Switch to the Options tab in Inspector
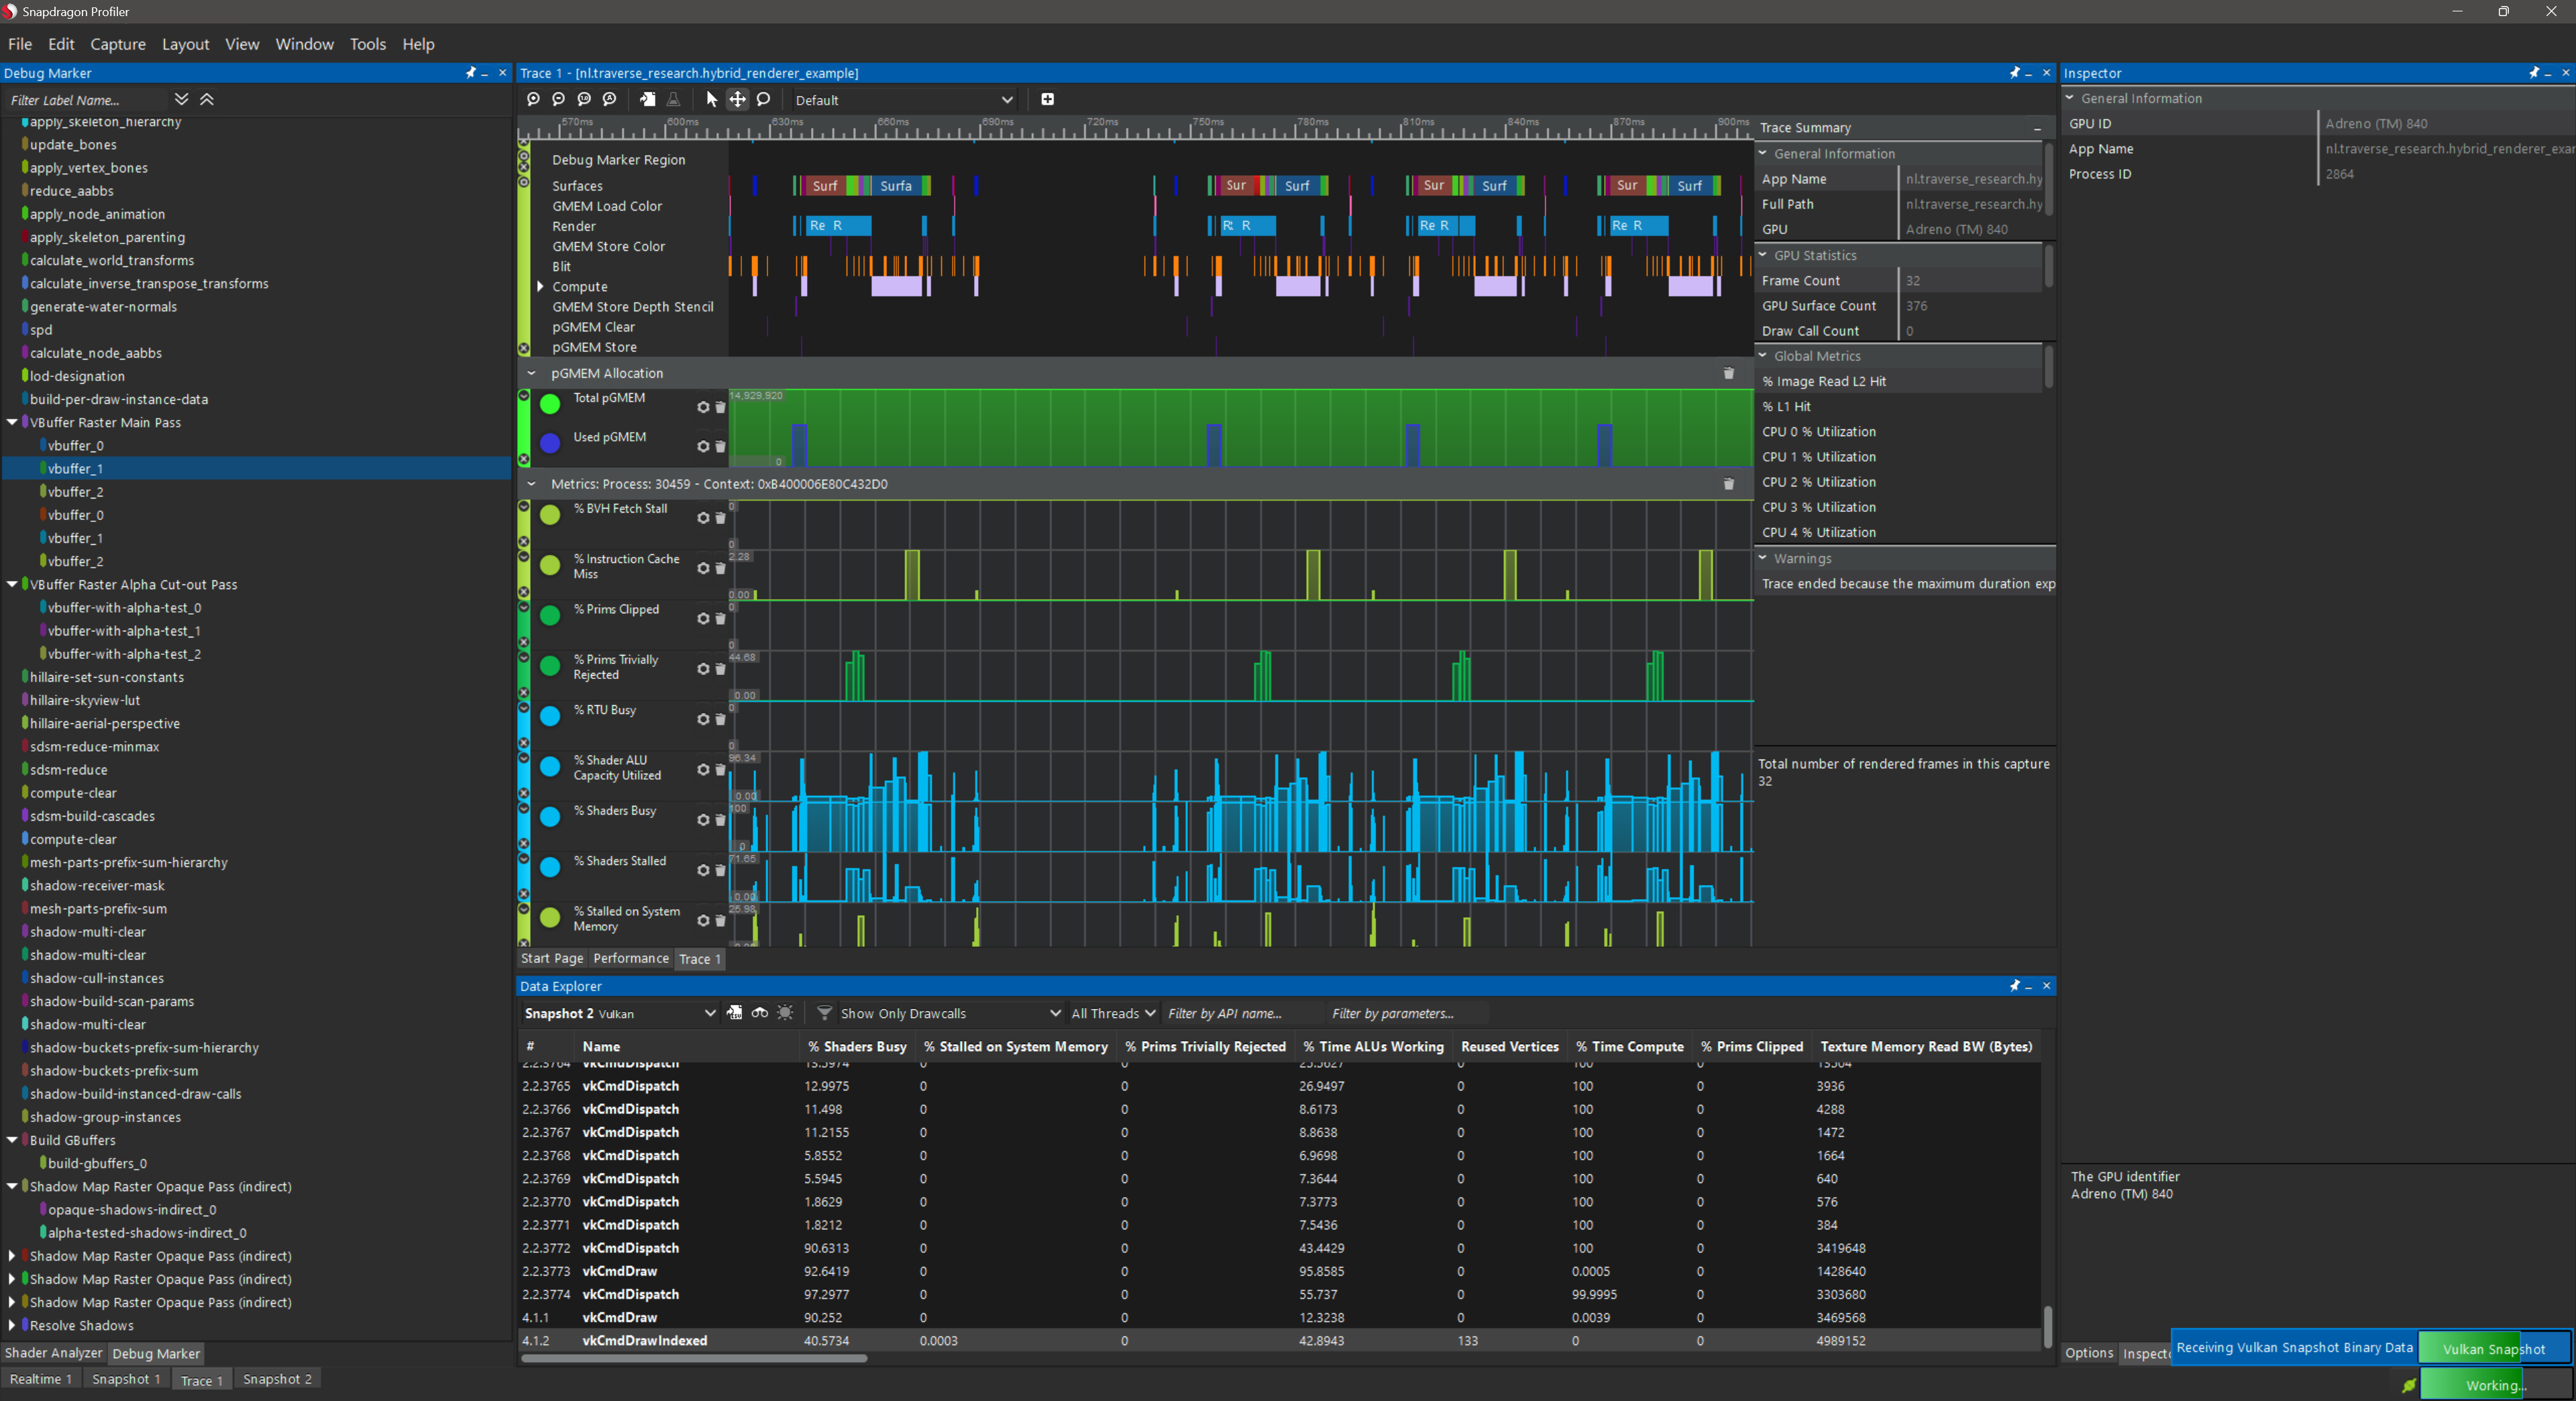Viewport: 2576px width, 1401px height. [2089, 1353]
